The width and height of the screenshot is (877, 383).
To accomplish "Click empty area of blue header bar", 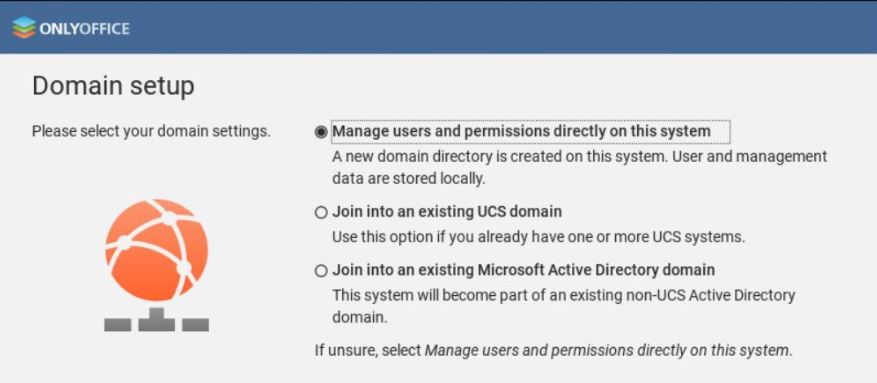I will coord(503,28).
